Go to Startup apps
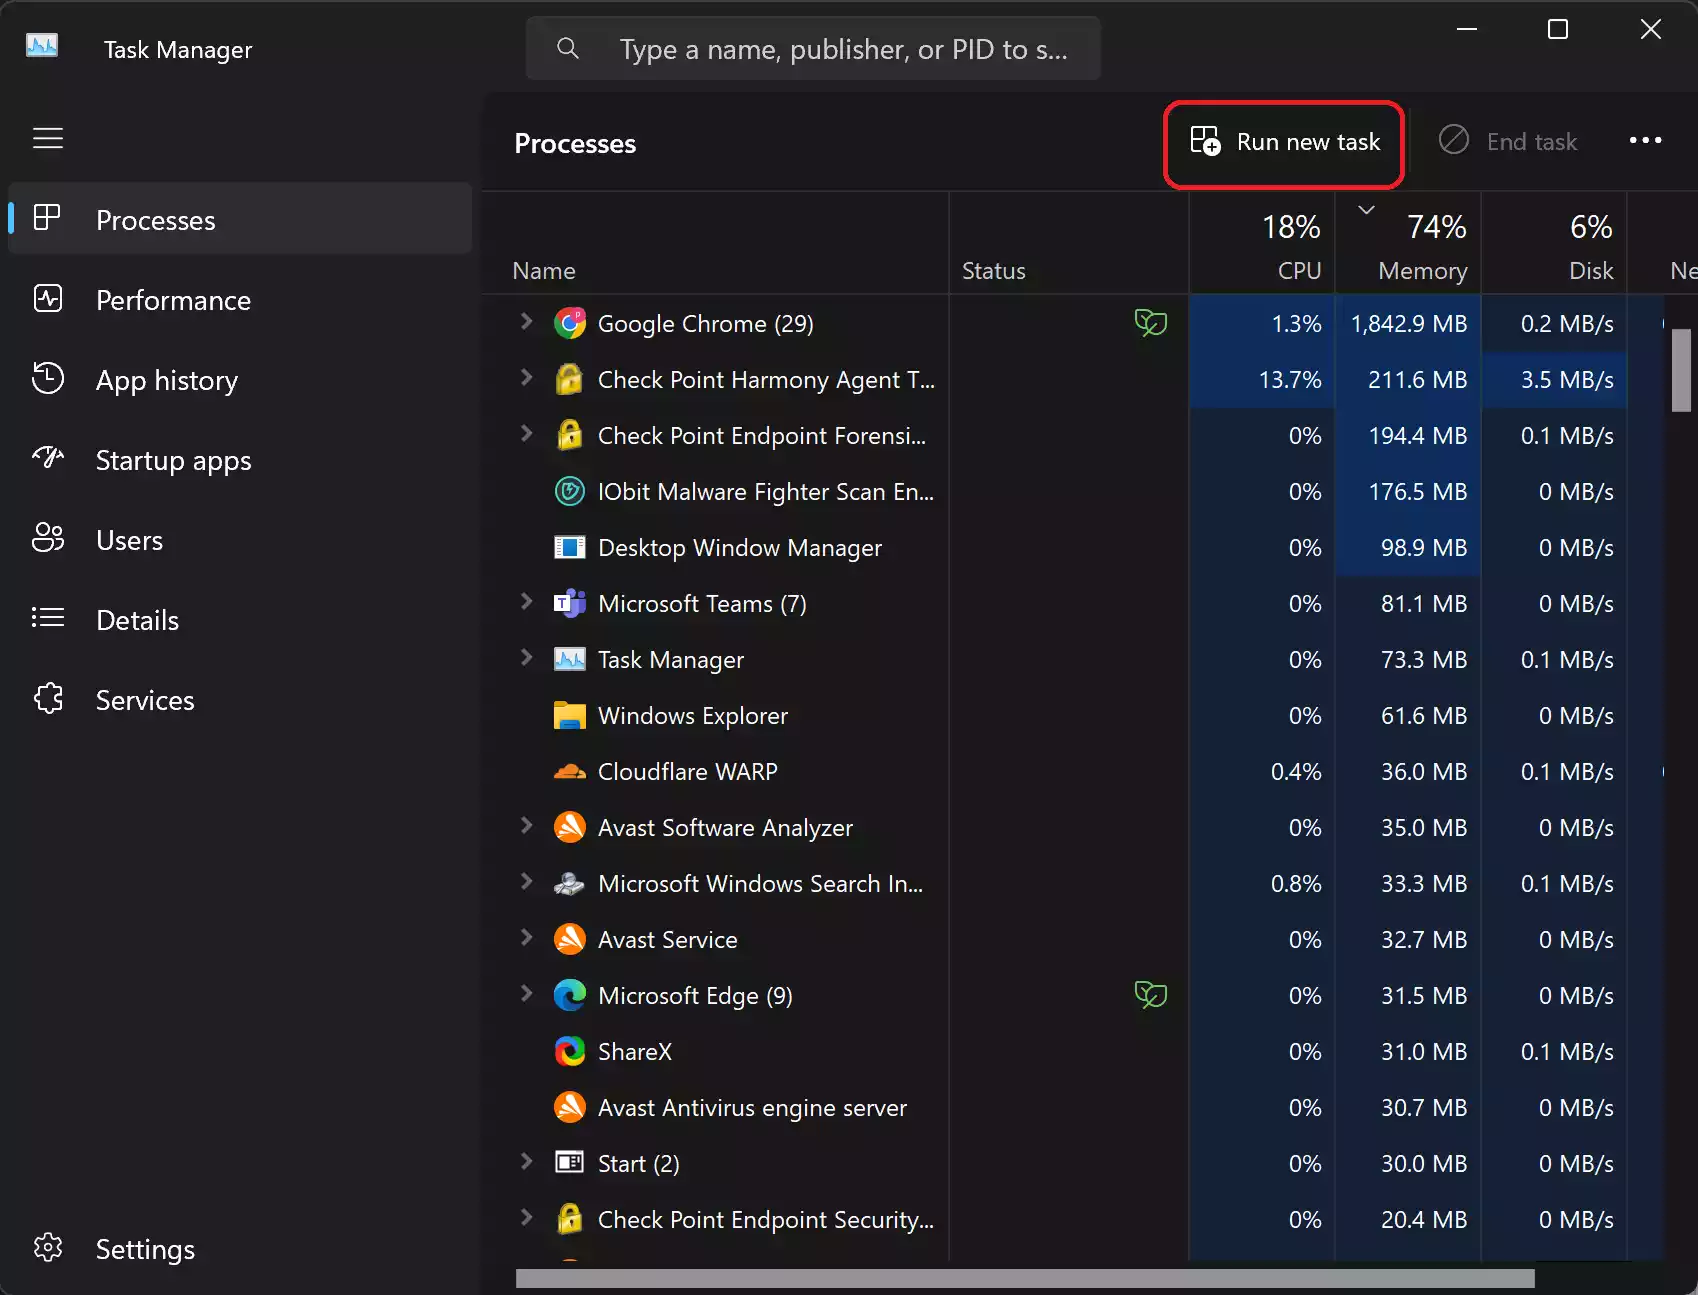1698x1295 pixels. coord(240,459)
